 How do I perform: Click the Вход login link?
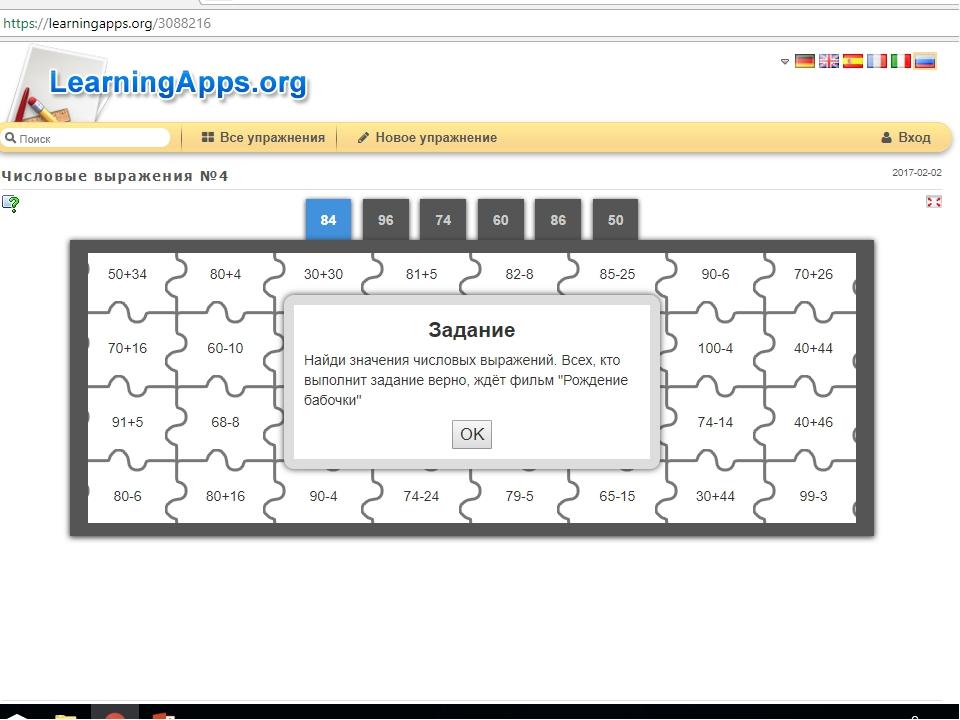[x=906, y=137]
